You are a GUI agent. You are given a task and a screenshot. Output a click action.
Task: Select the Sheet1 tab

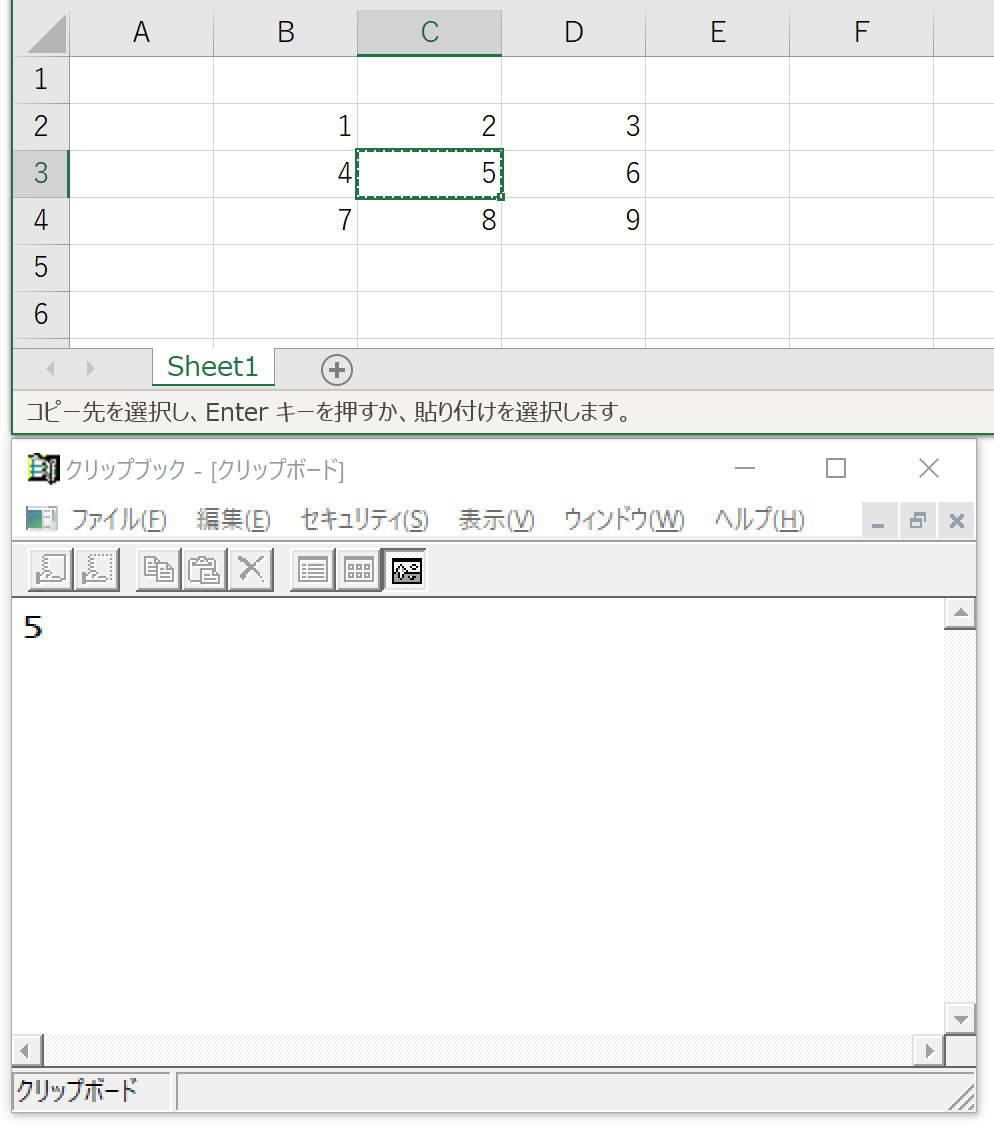[x=213, y=367]
